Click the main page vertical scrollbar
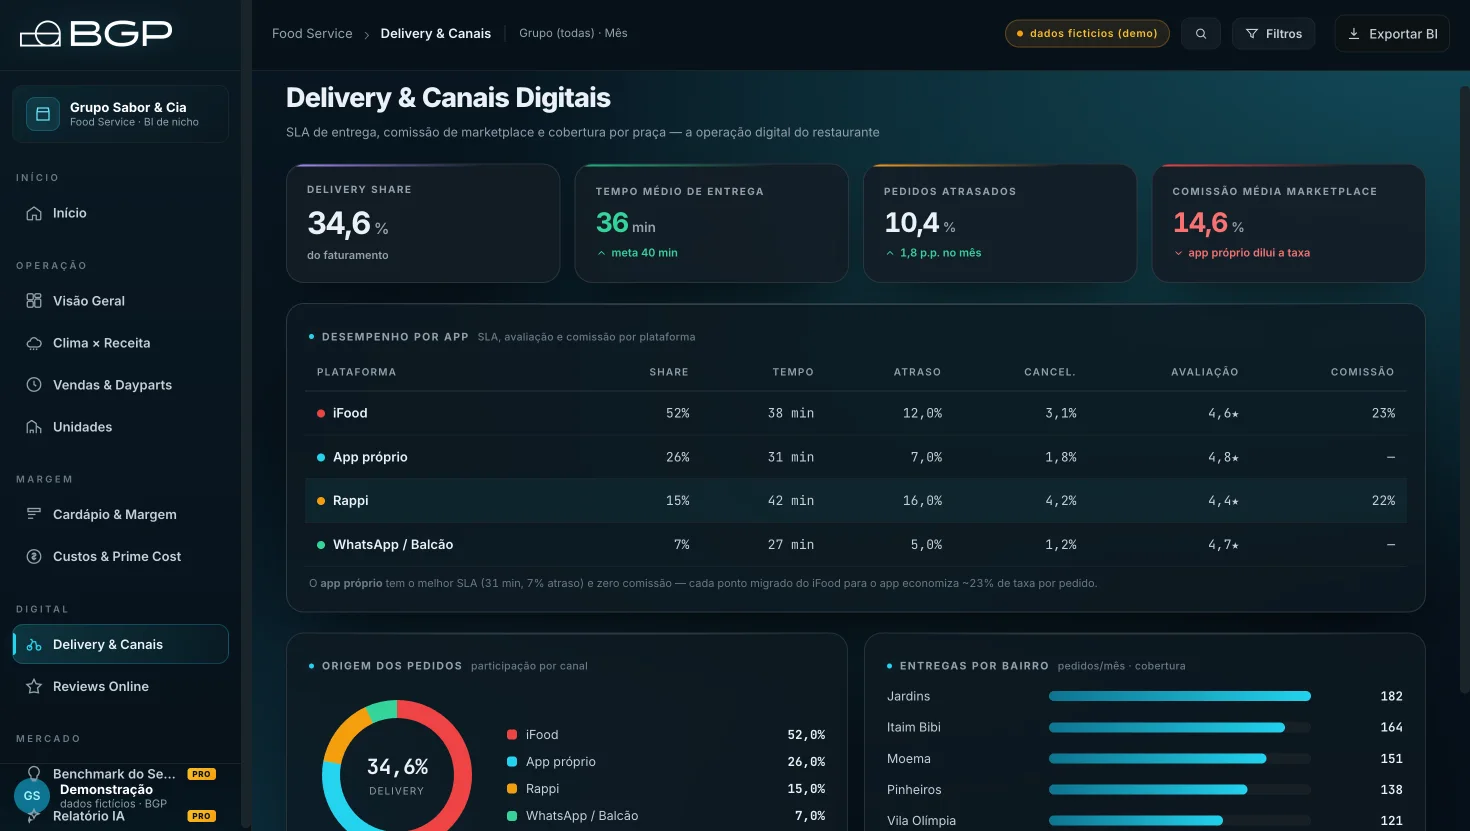This screenshot has width=1470, height=831. tap(1465, 390)
